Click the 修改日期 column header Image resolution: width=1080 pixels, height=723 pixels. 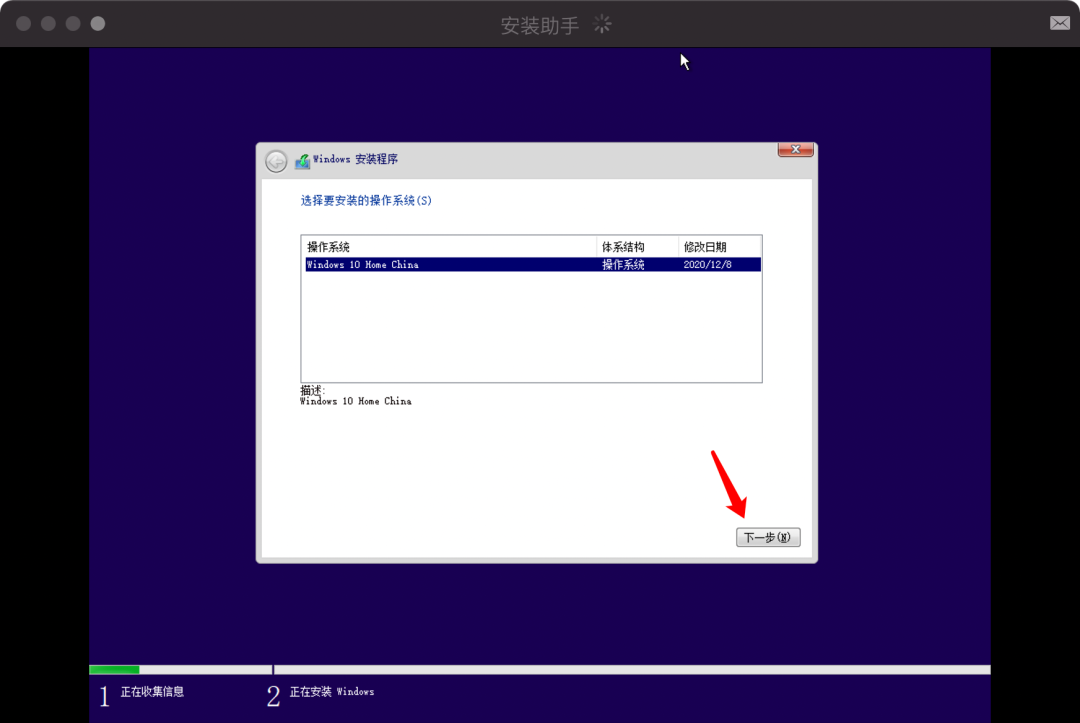coord(720,247)
